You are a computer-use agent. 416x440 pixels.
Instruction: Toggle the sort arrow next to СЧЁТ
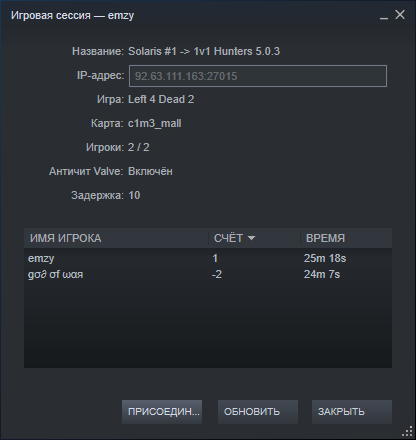coord(251,238)
